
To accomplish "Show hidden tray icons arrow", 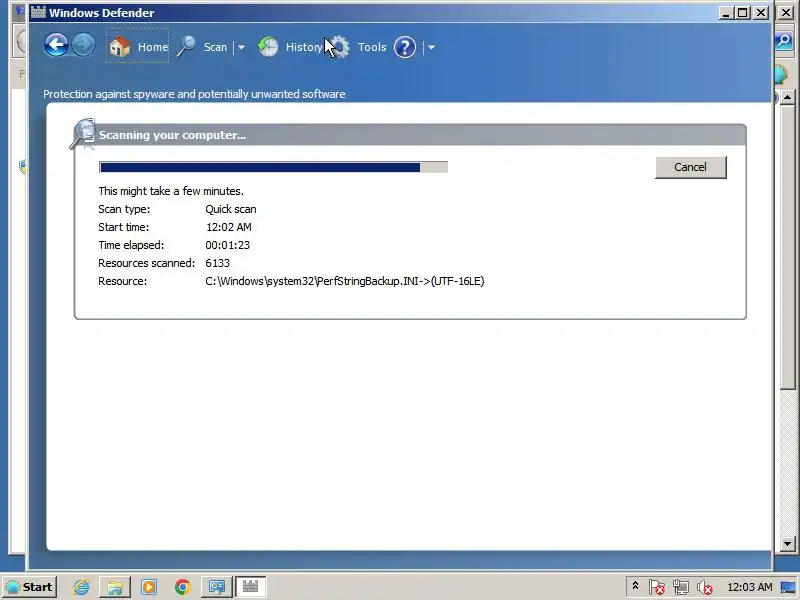I will pyautogui.click(x=635, y=586).
